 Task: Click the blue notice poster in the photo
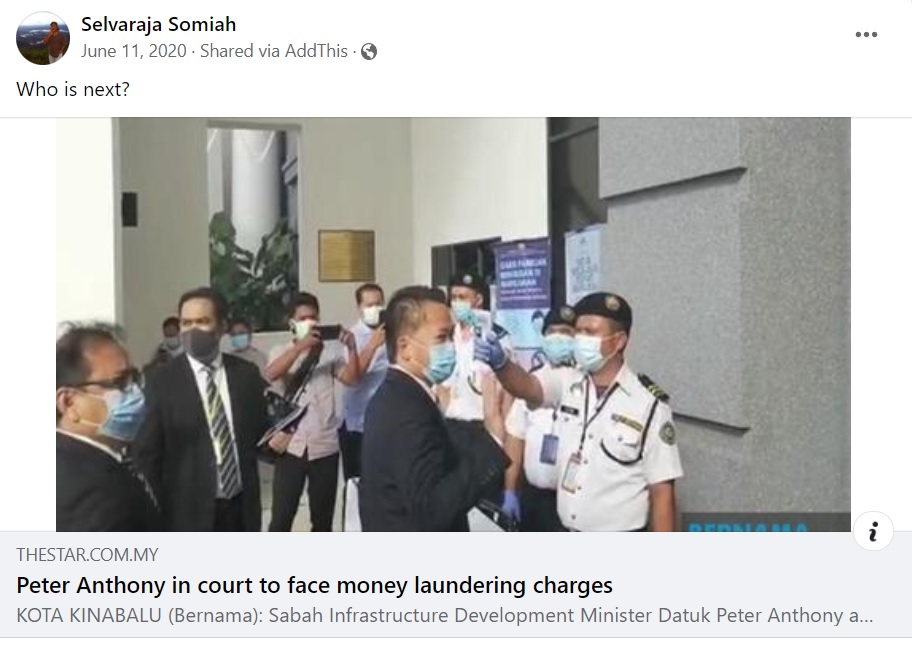(522, 273)
